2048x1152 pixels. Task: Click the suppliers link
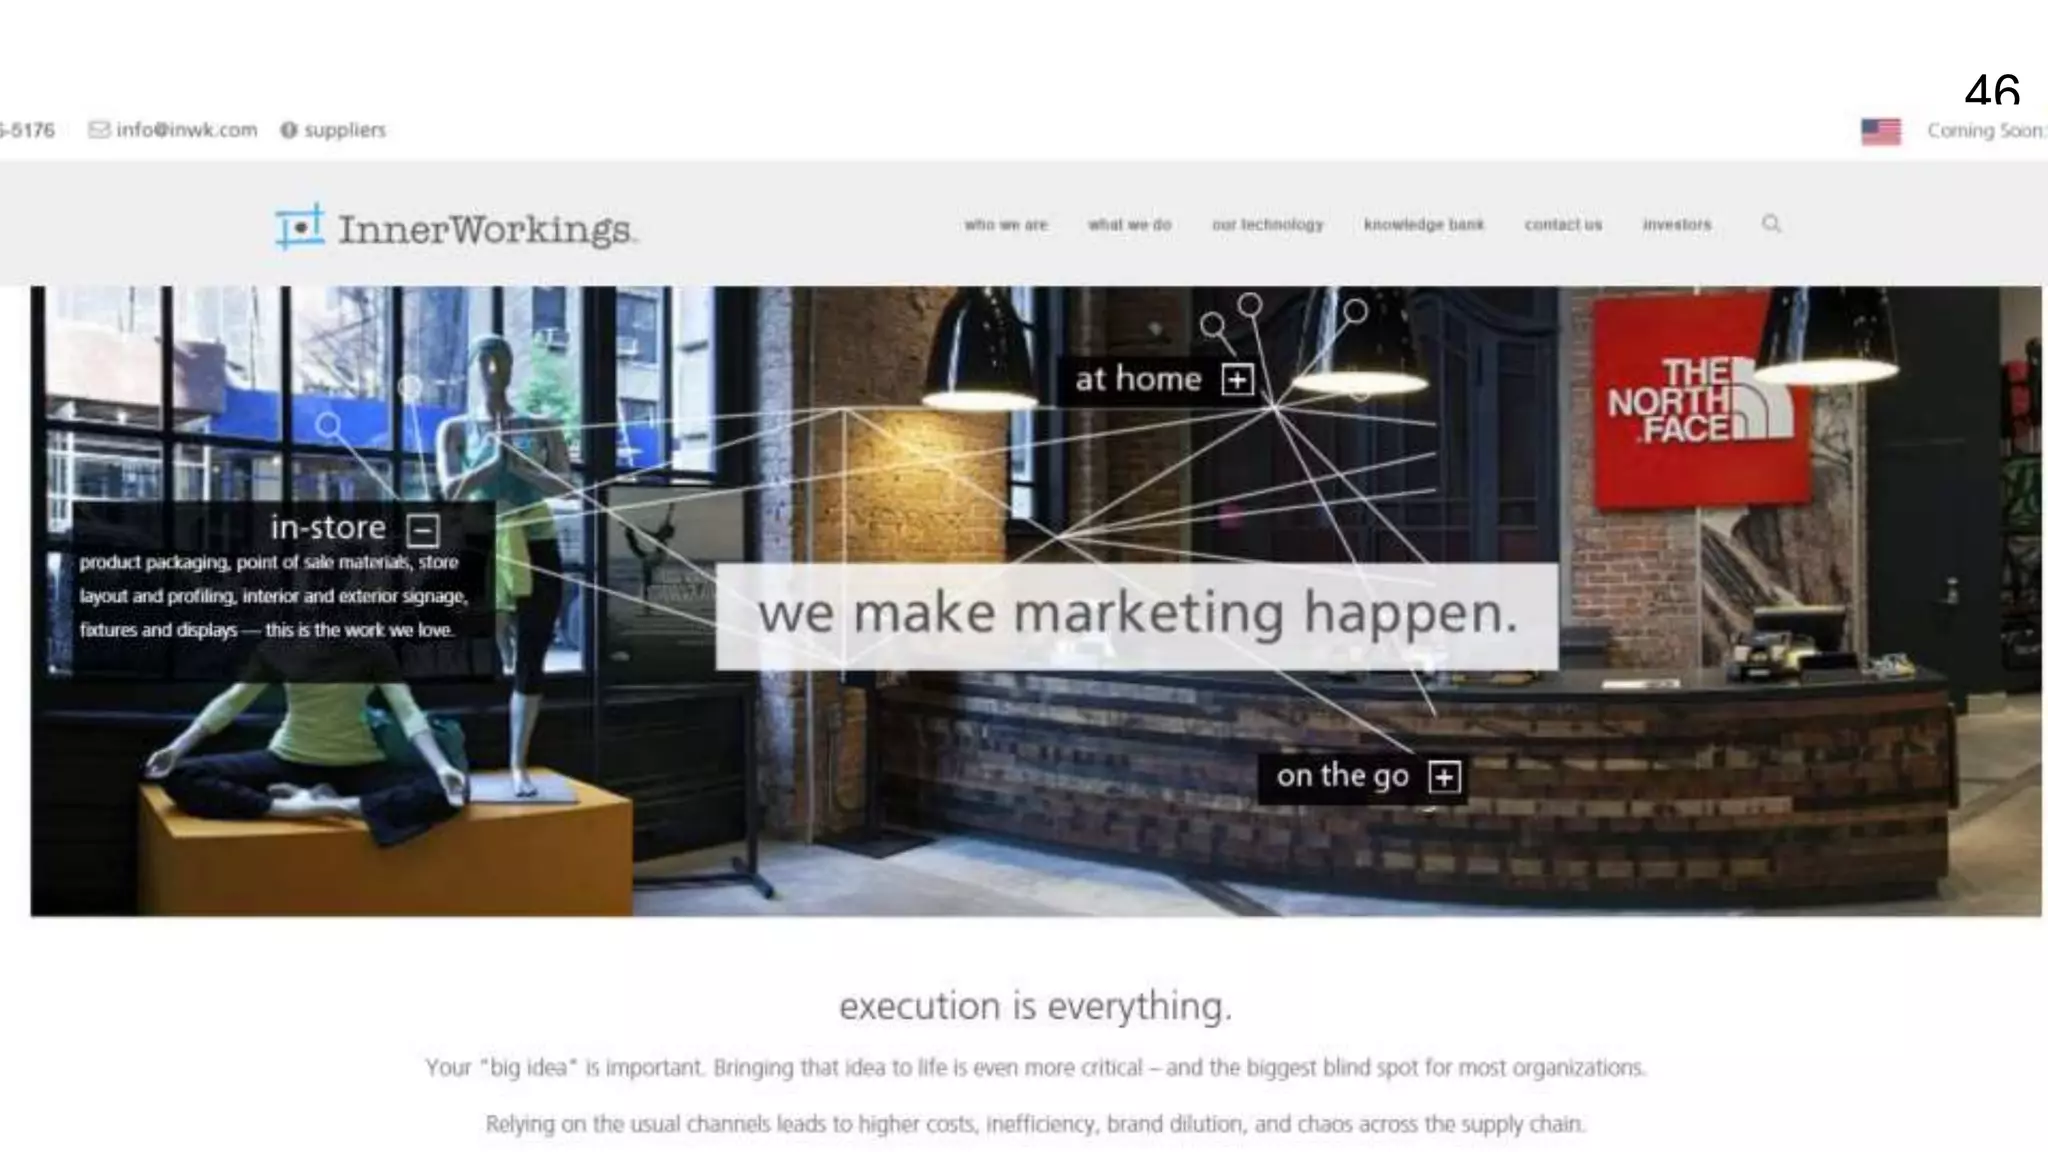(344, 130)
